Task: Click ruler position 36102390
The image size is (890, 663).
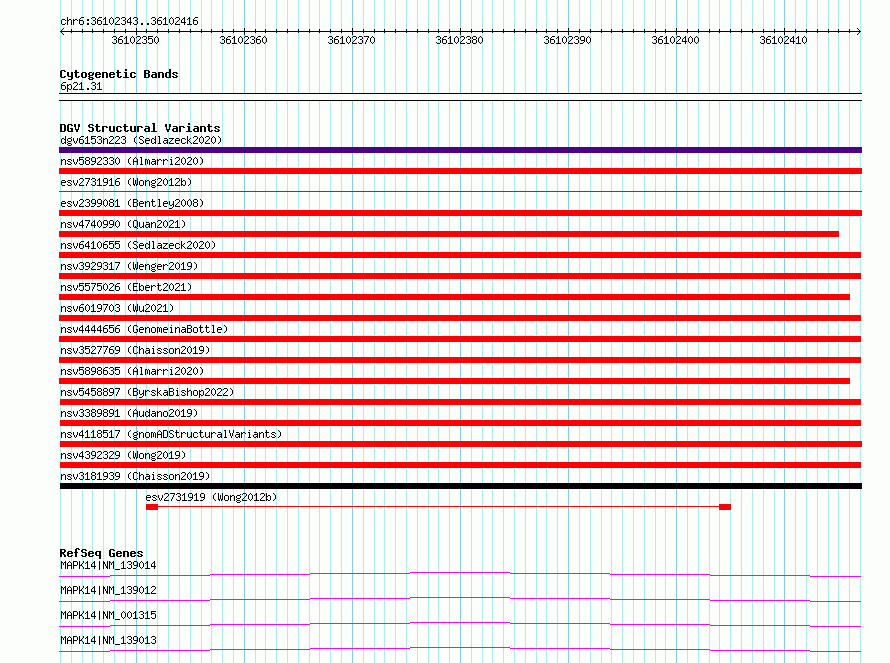Action: [x=567, y=40]
